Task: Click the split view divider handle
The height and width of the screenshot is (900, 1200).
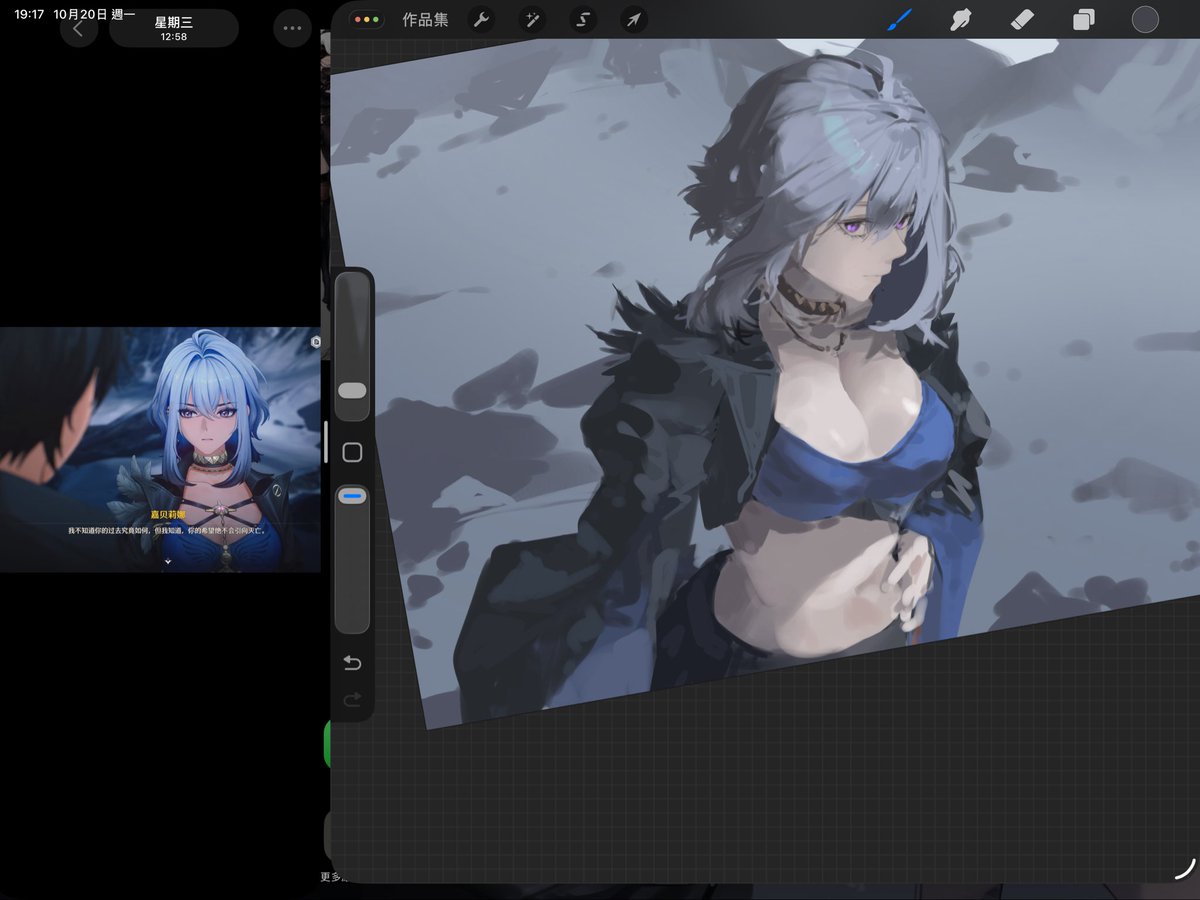Action: pyautogui.click(x=325, y=442)
